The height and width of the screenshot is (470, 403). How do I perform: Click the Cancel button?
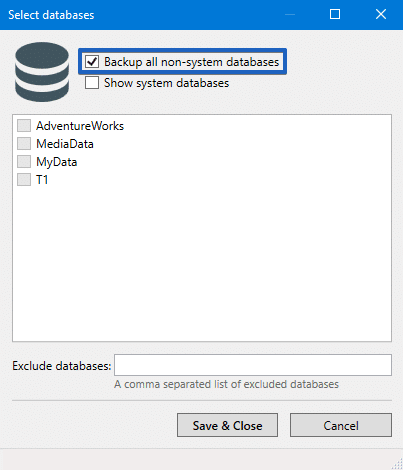341,425
